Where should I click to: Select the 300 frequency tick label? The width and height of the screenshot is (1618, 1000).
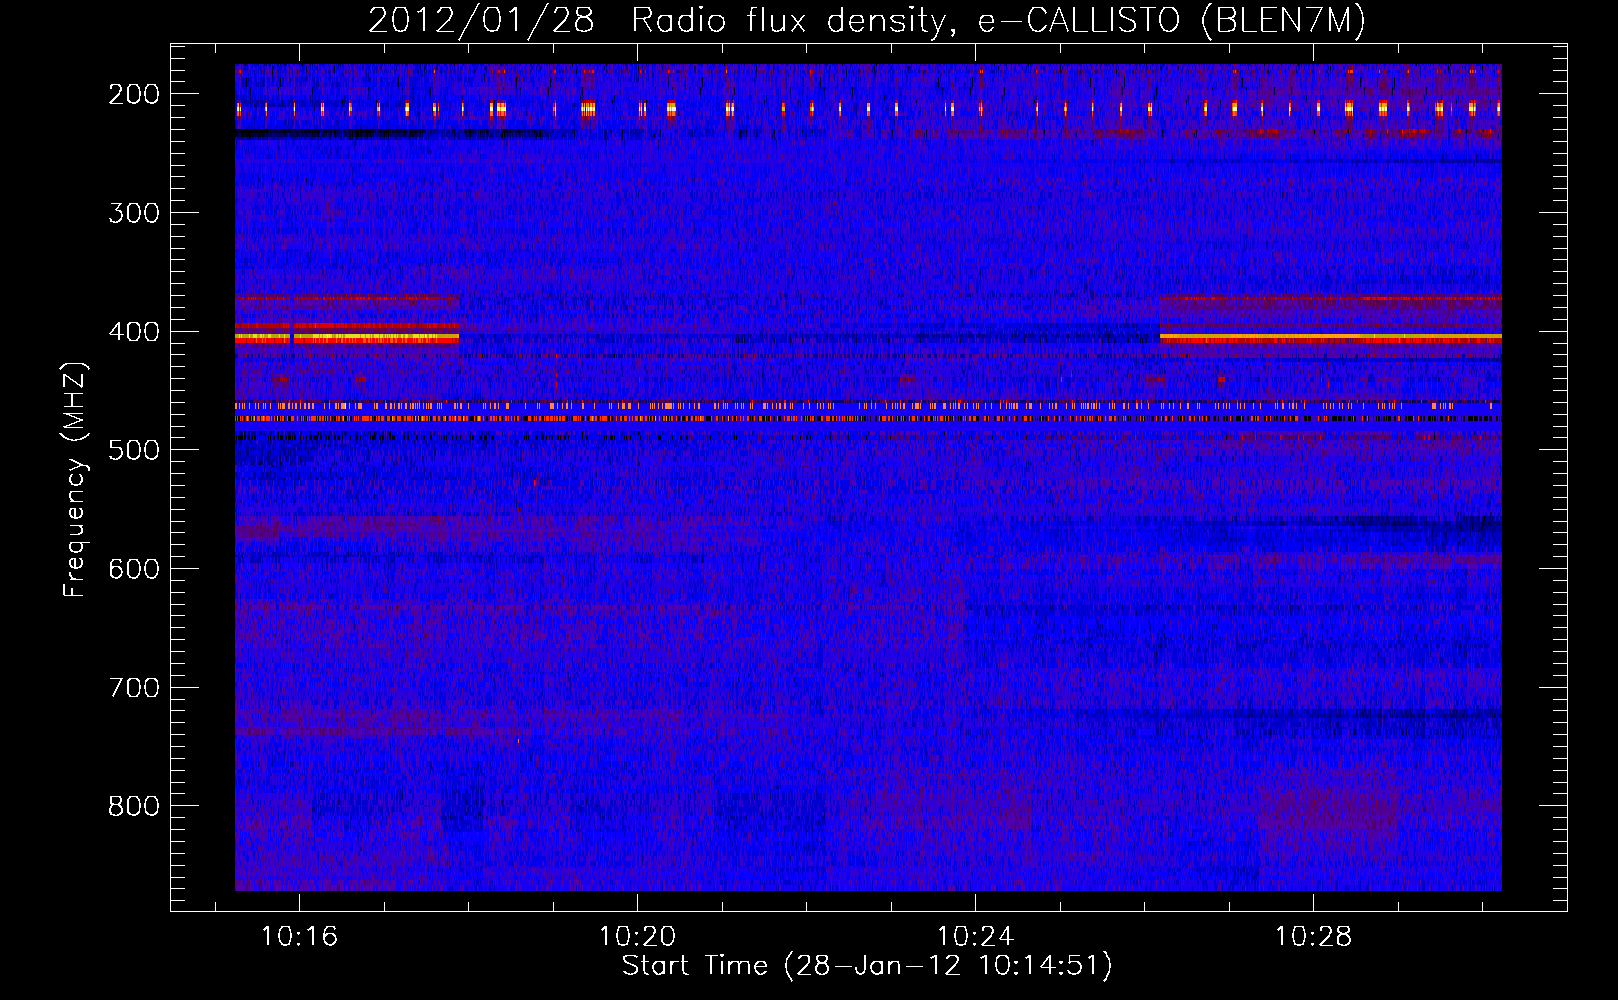134,213
